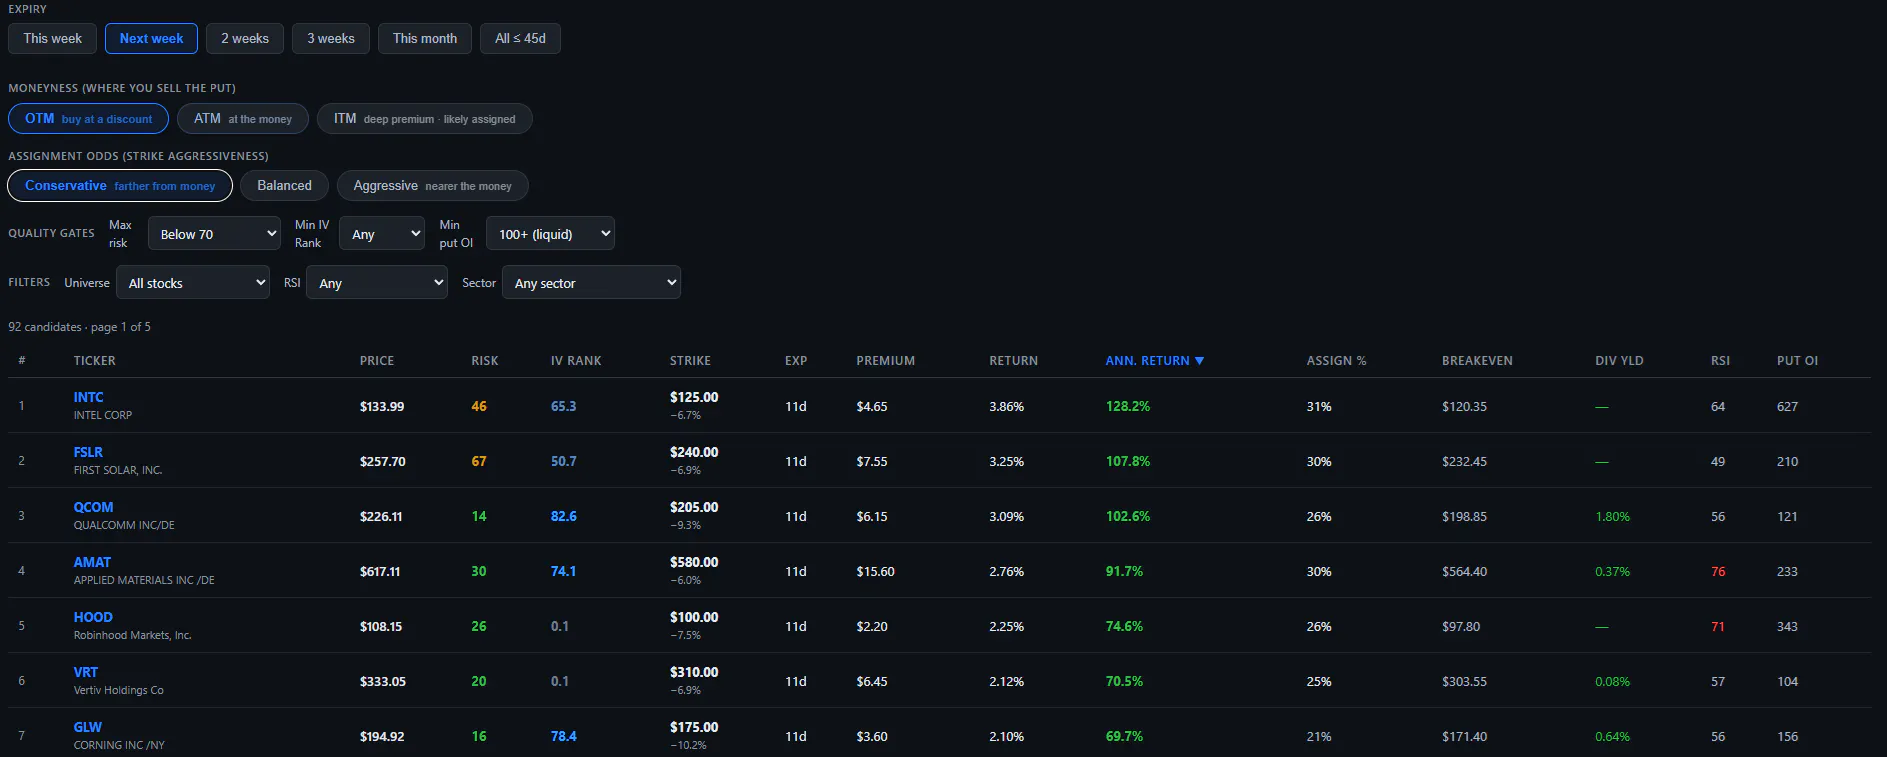1887x757 pixels.
Task: Choose the 3 weeks expiry option
Action: point(331,39)
